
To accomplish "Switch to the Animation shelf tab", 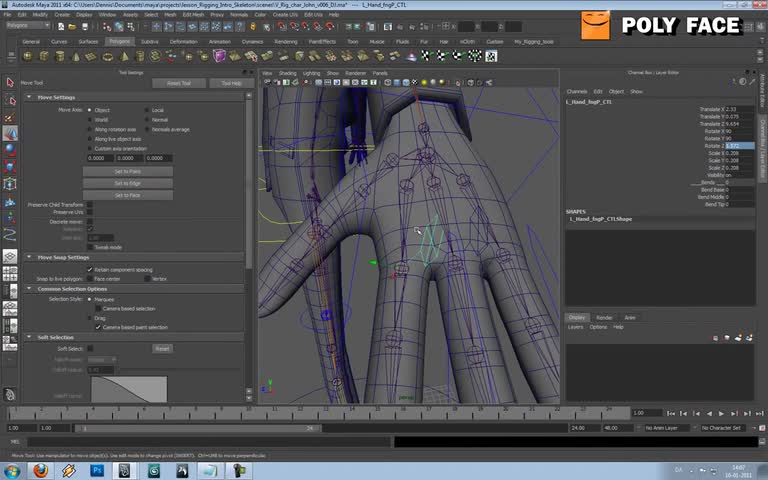I will (219, 42).
